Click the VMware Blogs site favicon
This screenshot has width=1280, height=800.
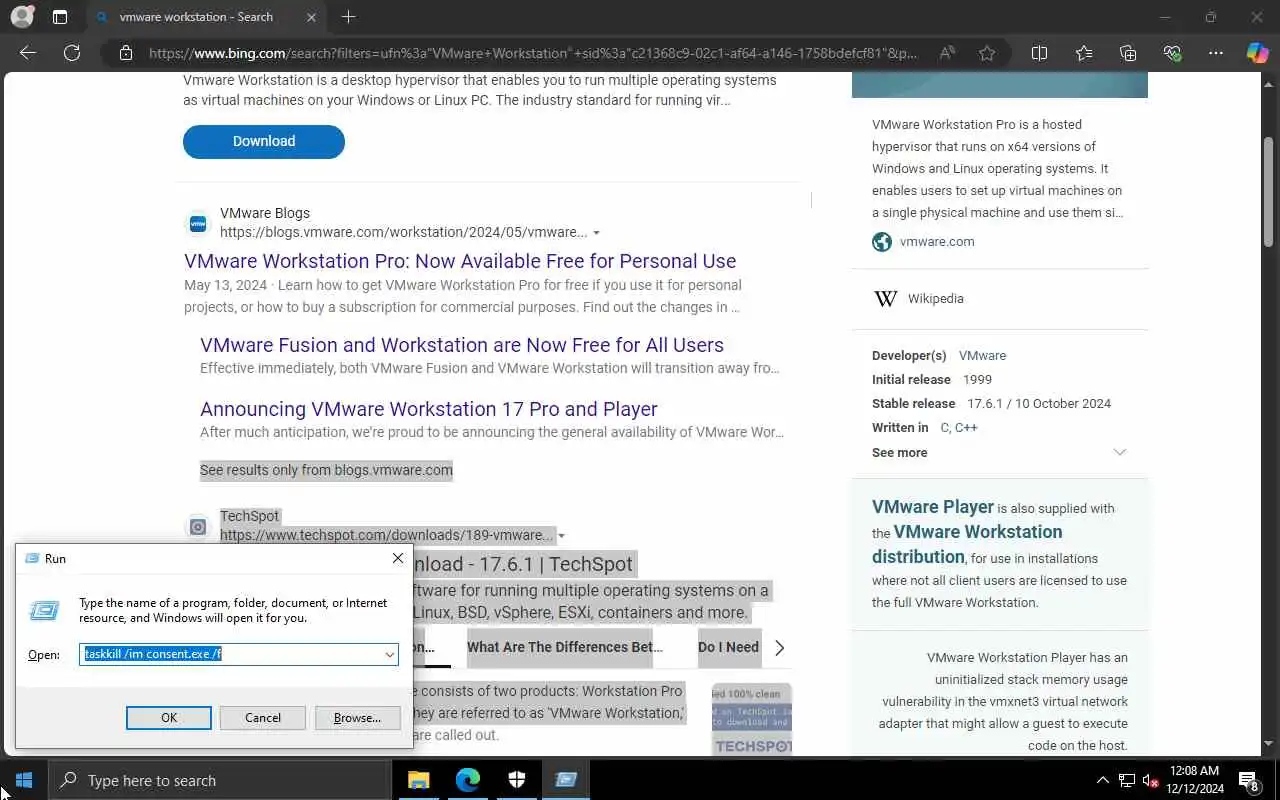pyautogui.click(x=198, y=224)
